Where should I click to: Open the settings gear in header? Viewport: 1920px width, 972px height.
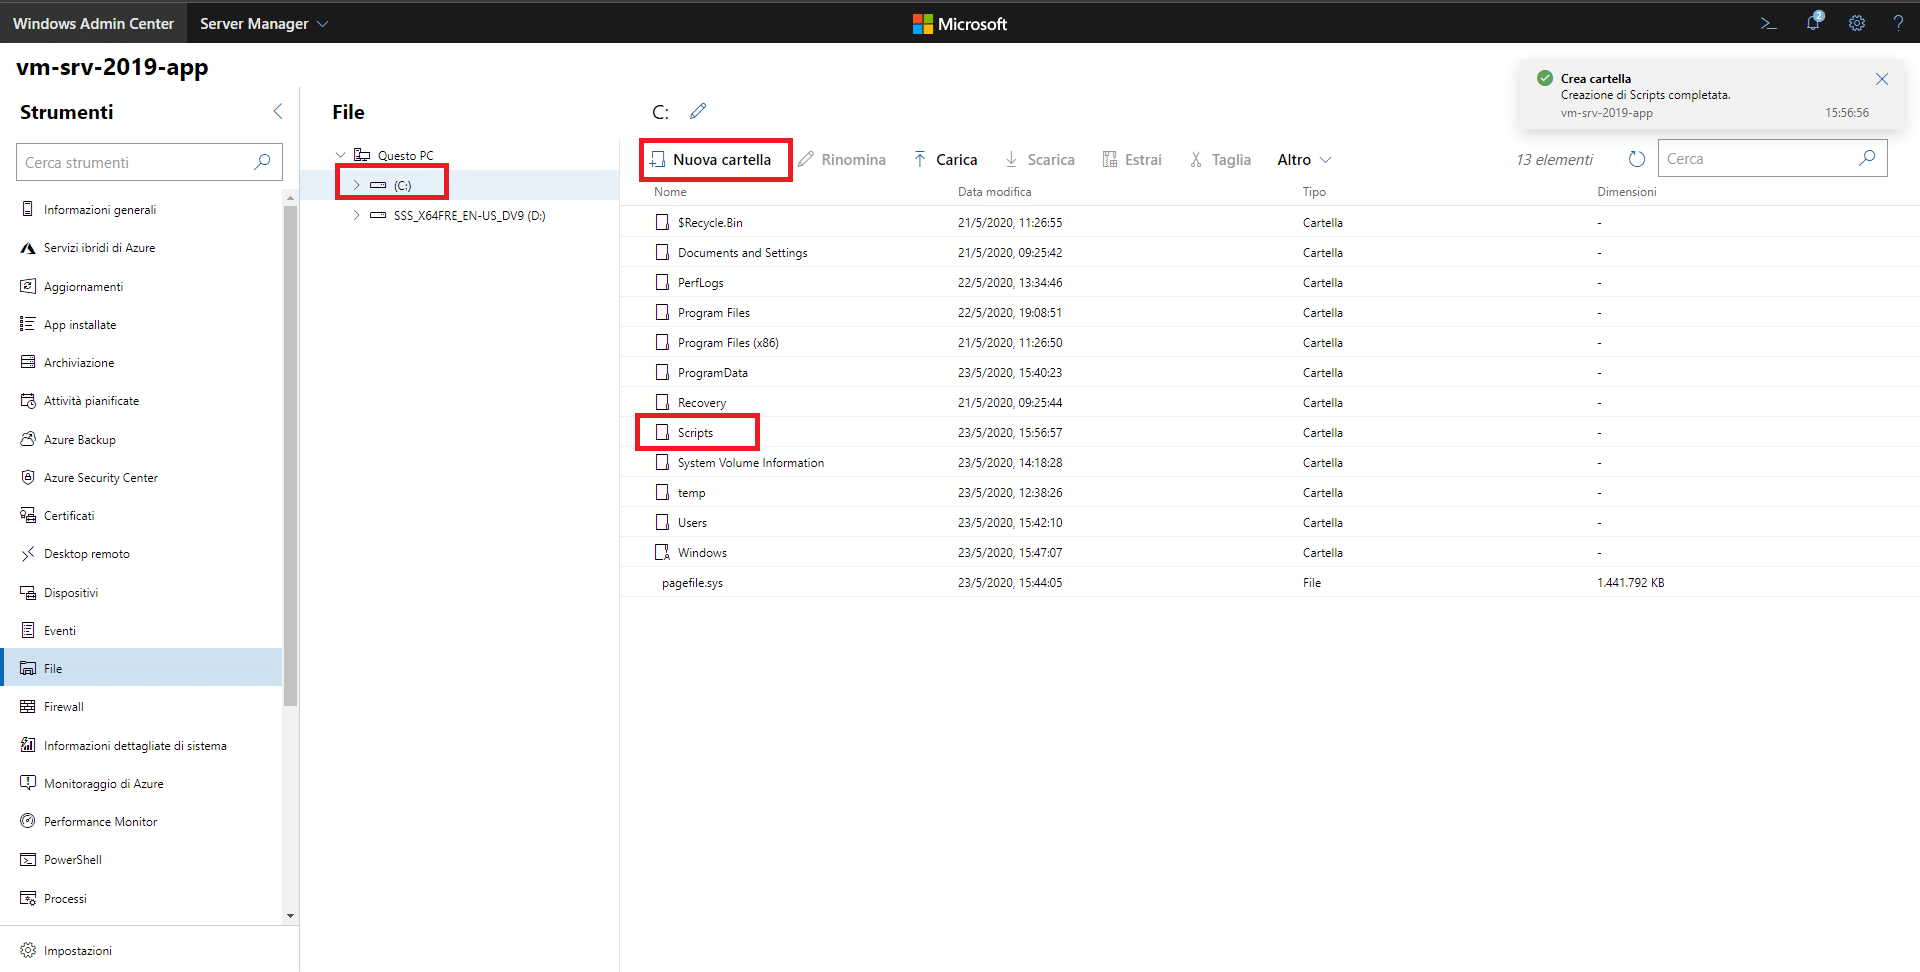[x=1856, y=23]
